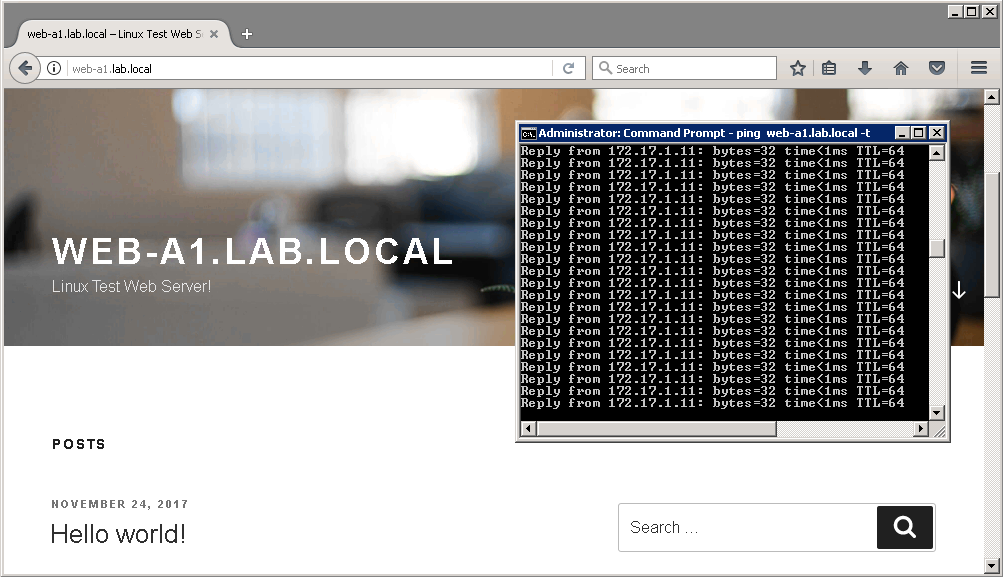The width and height of the screenshot is (1003, 577).
Task: Go to the Firefox home page icon
Action: click(x=900, y=68)
